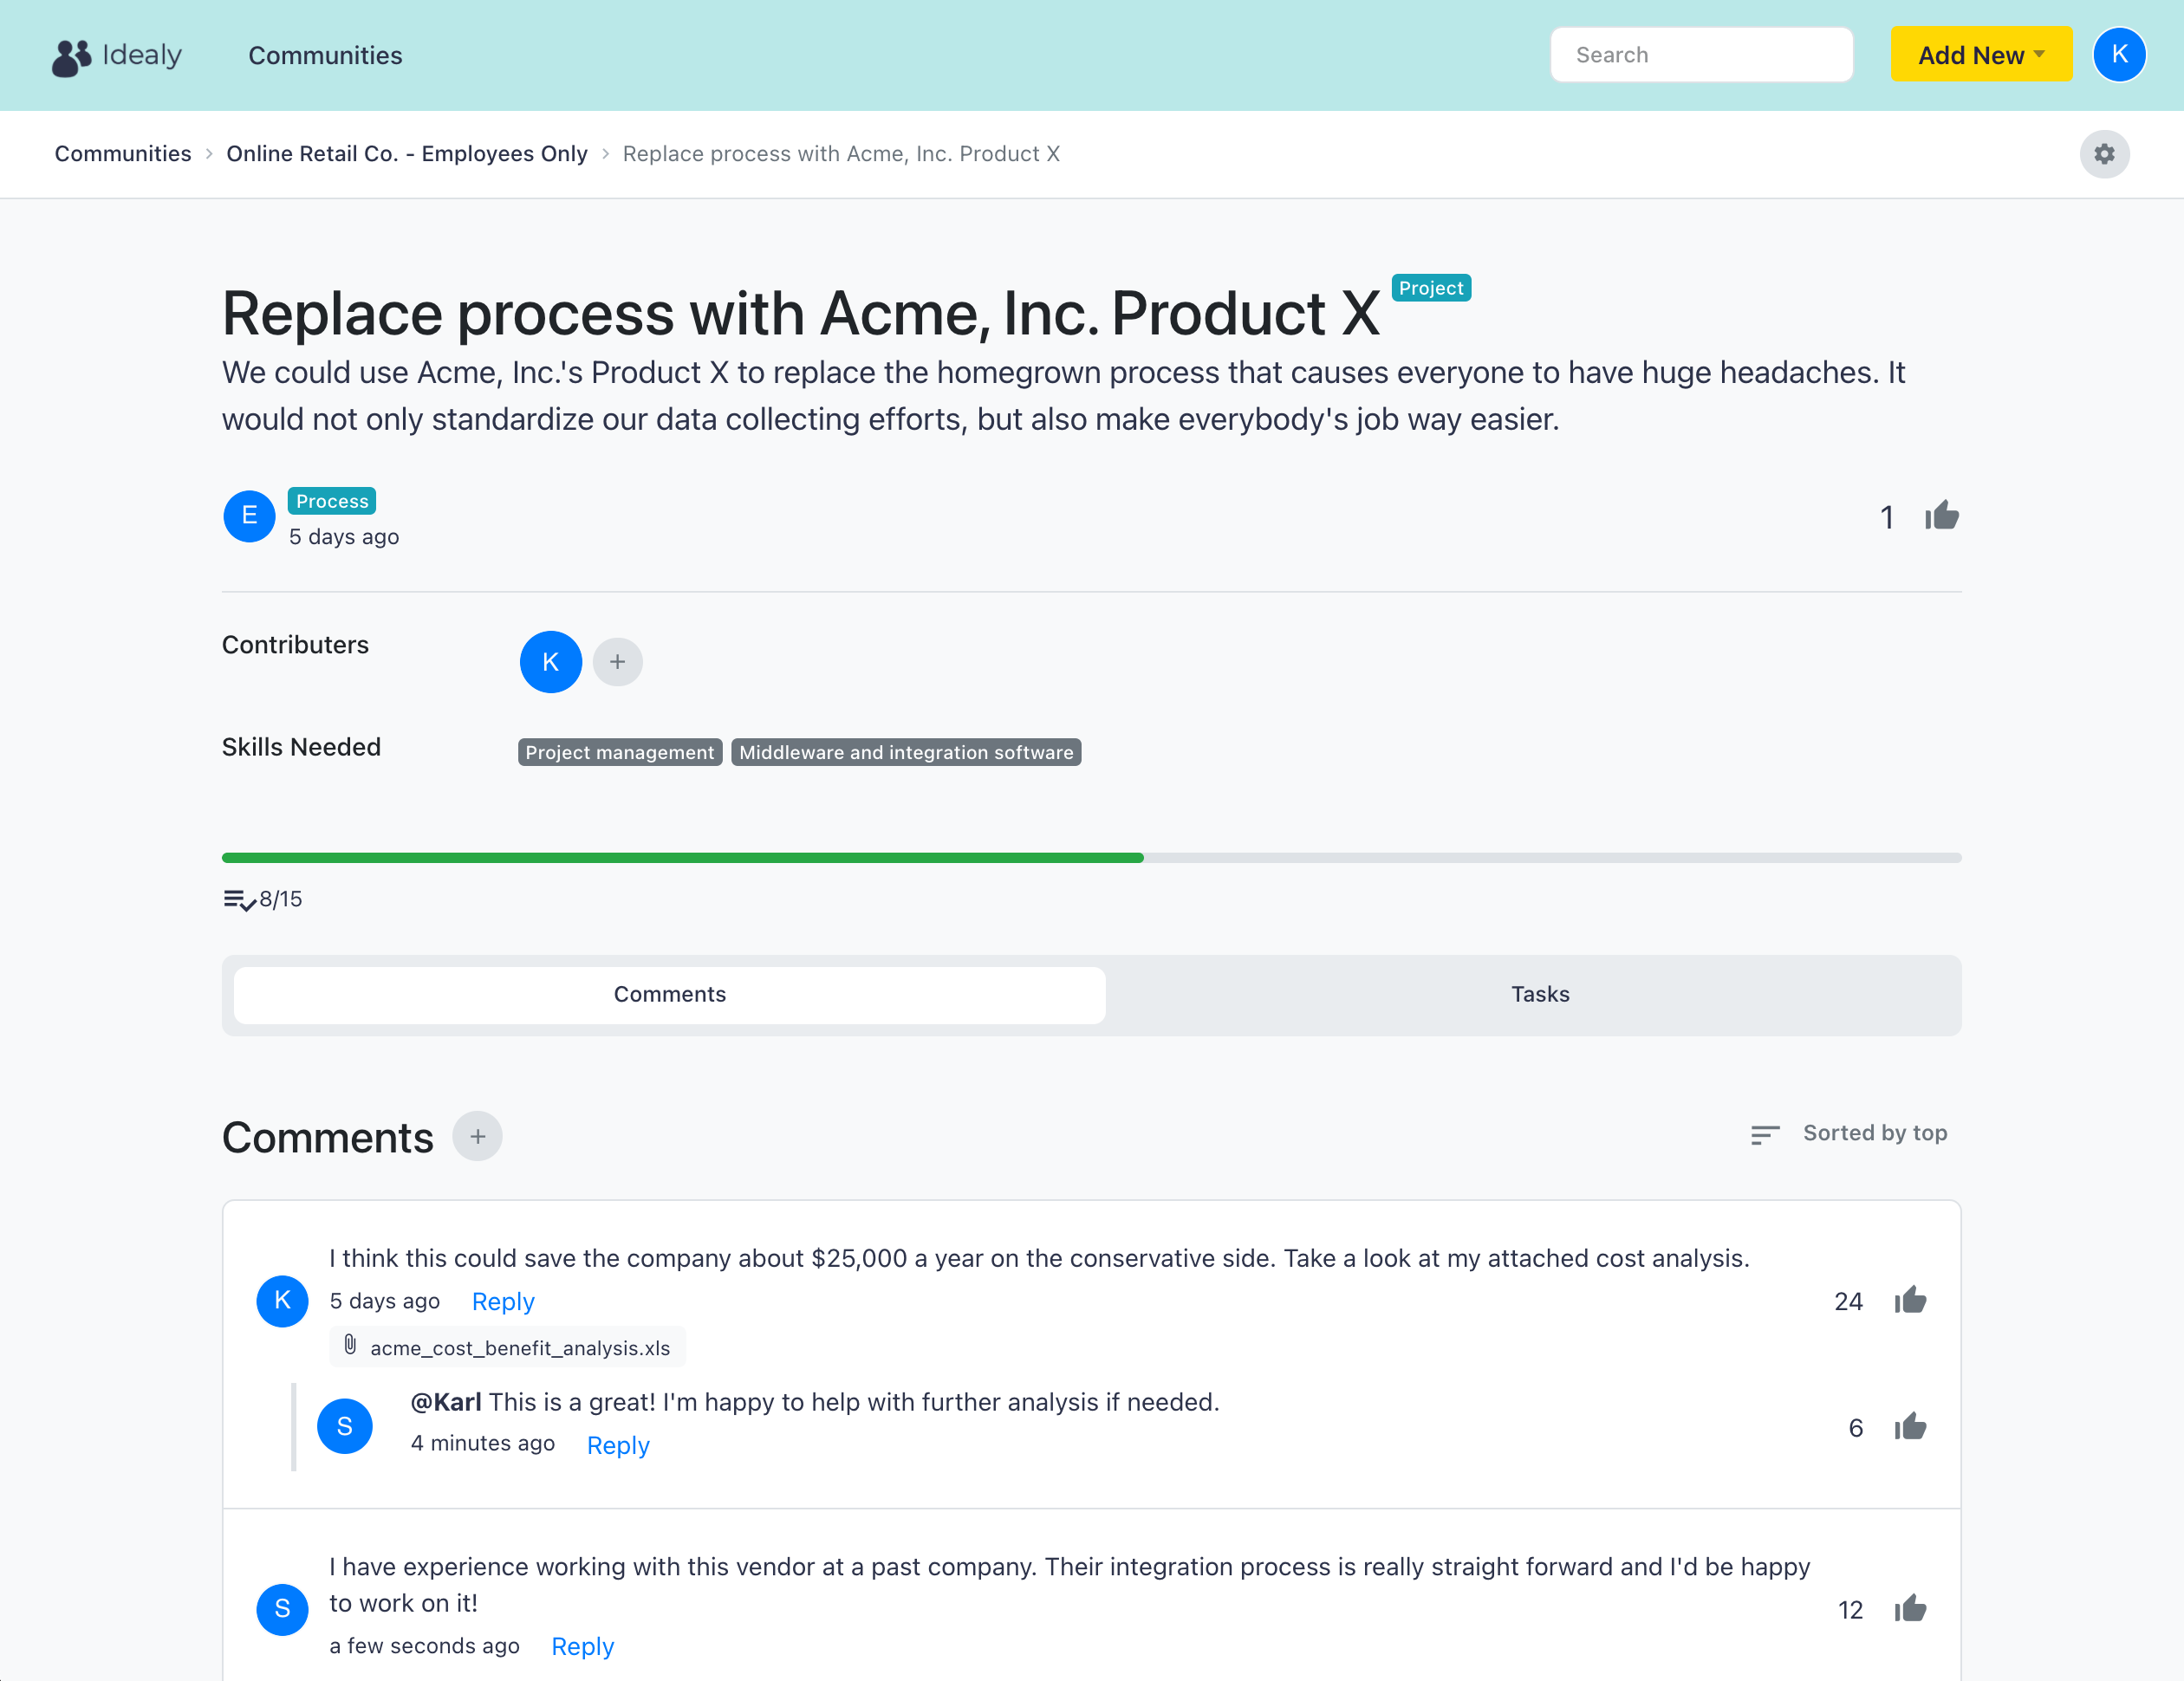This screenshot has height=1681, width=2184.
Task: Click the sort lines icon beside Sorted by top
Action: coord(1765,1134)
